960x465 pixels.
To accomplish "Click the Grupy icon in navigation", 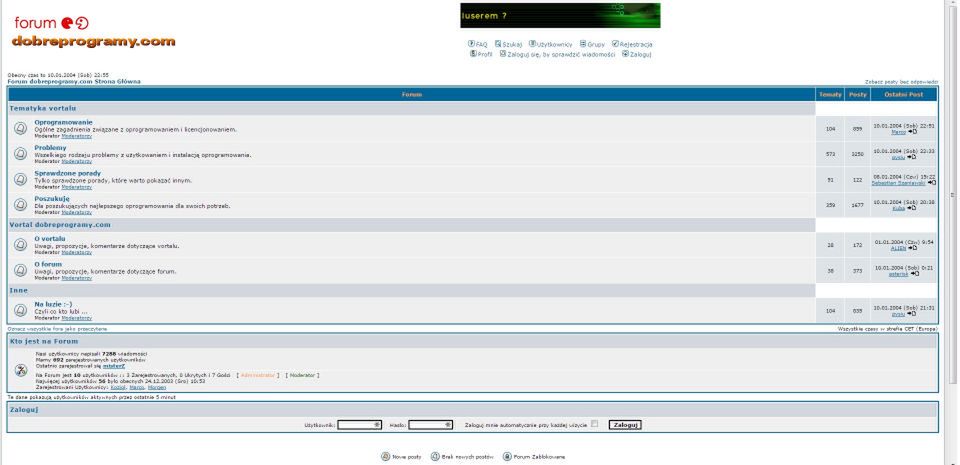I will pos(583,44).
